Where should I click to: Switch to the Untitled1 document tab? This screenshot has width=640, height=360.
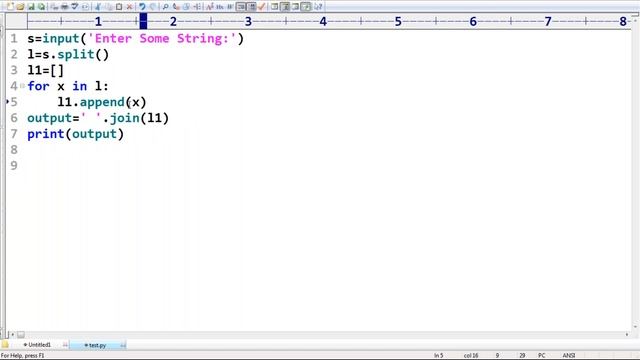[x=39, y=345]
